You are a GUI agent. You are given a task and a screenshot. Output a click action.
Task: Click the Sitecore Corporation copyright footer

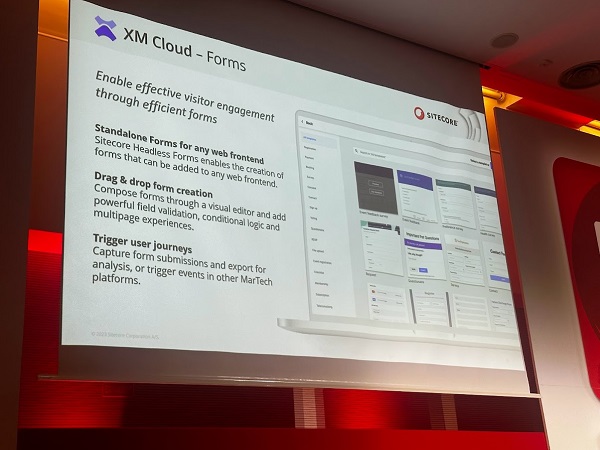point(125,335)
